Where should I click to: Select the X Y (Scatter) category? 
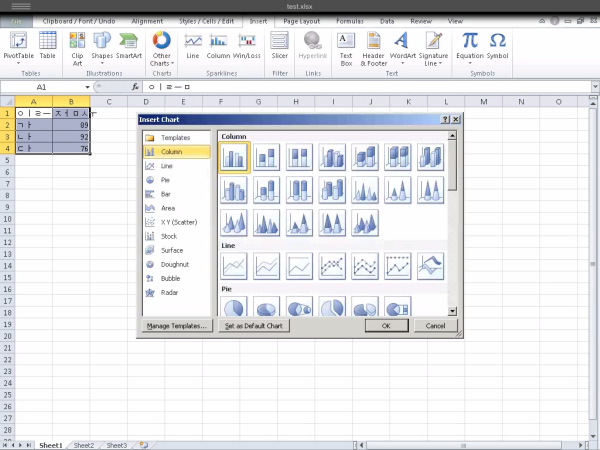click(176, 222)
